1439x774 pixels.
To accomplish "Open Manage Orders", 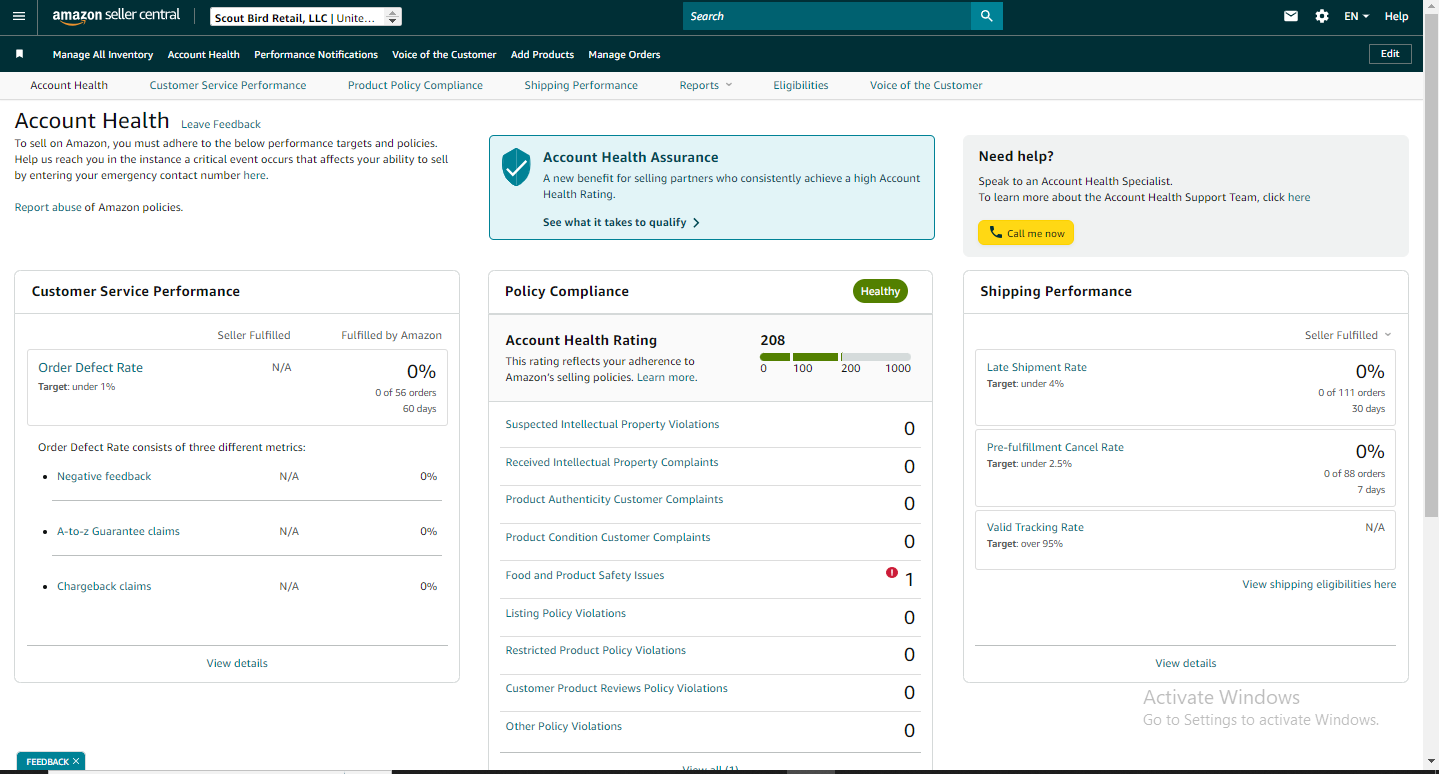I will [x=624, y=54].
